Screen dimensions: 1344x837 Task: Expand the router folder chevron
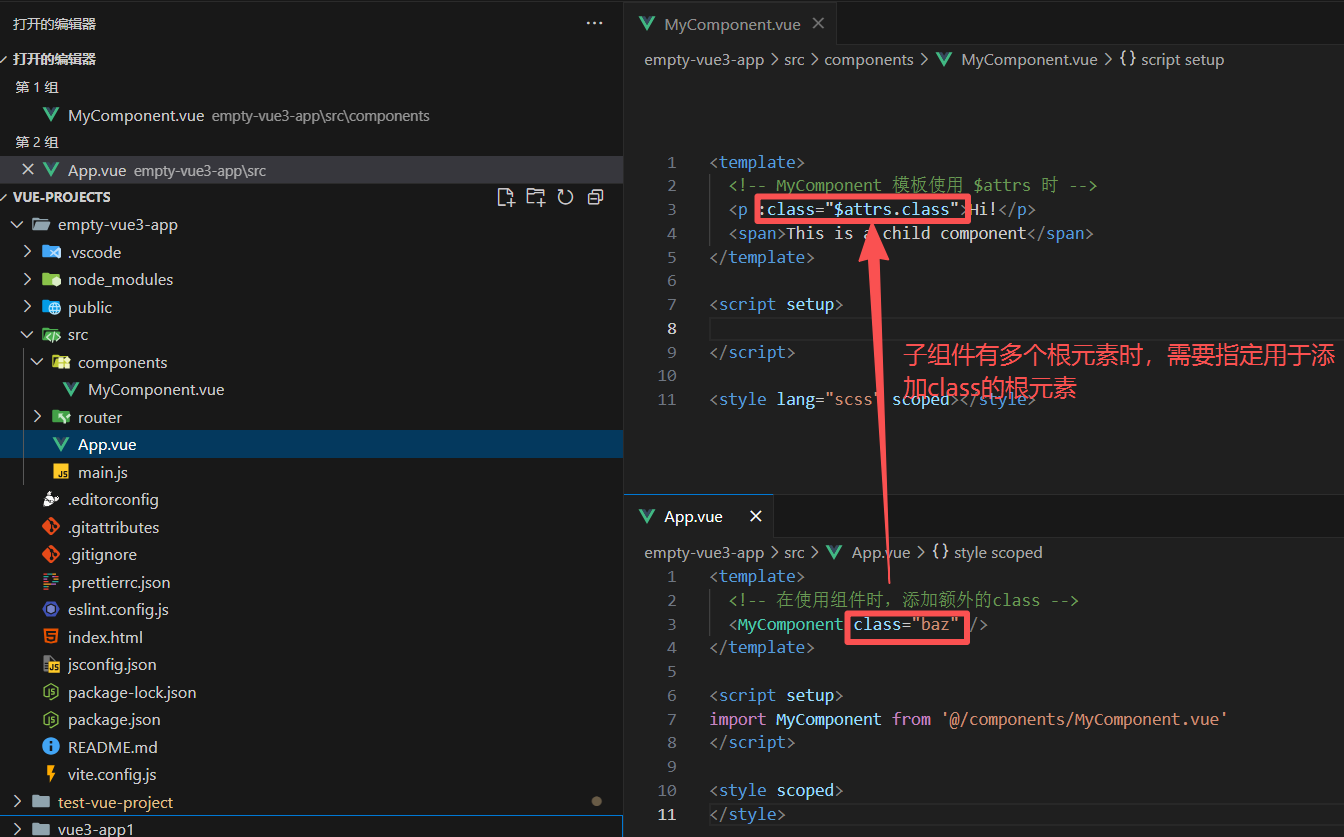tap(37, 417)
